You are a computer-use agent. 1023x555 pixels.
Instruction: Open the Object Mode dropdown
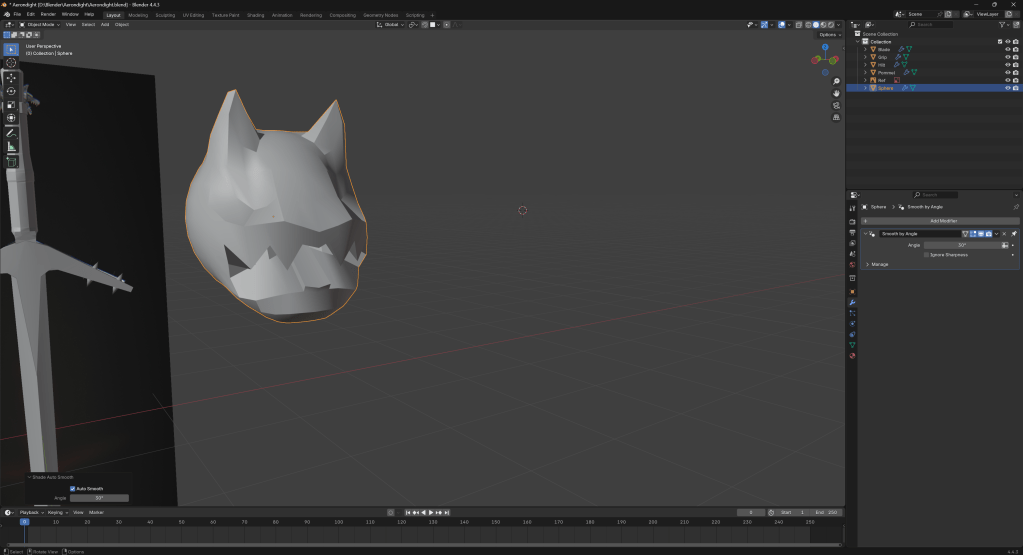click(x=42, y=24)
